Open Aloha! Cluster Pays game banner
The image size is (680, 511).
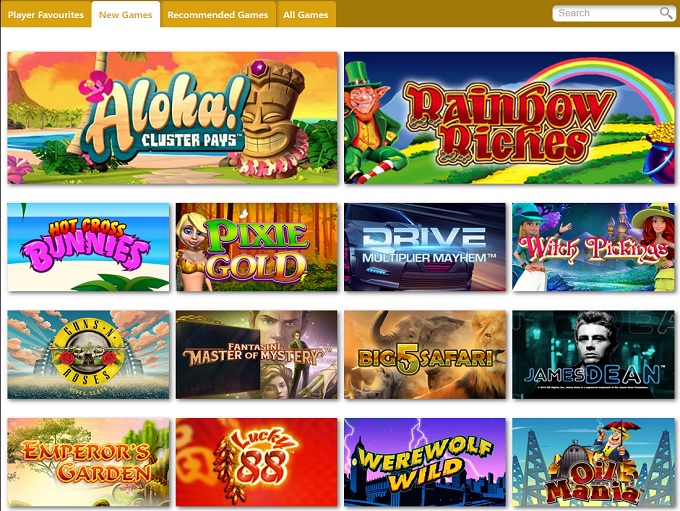click(x=173, y=118)
